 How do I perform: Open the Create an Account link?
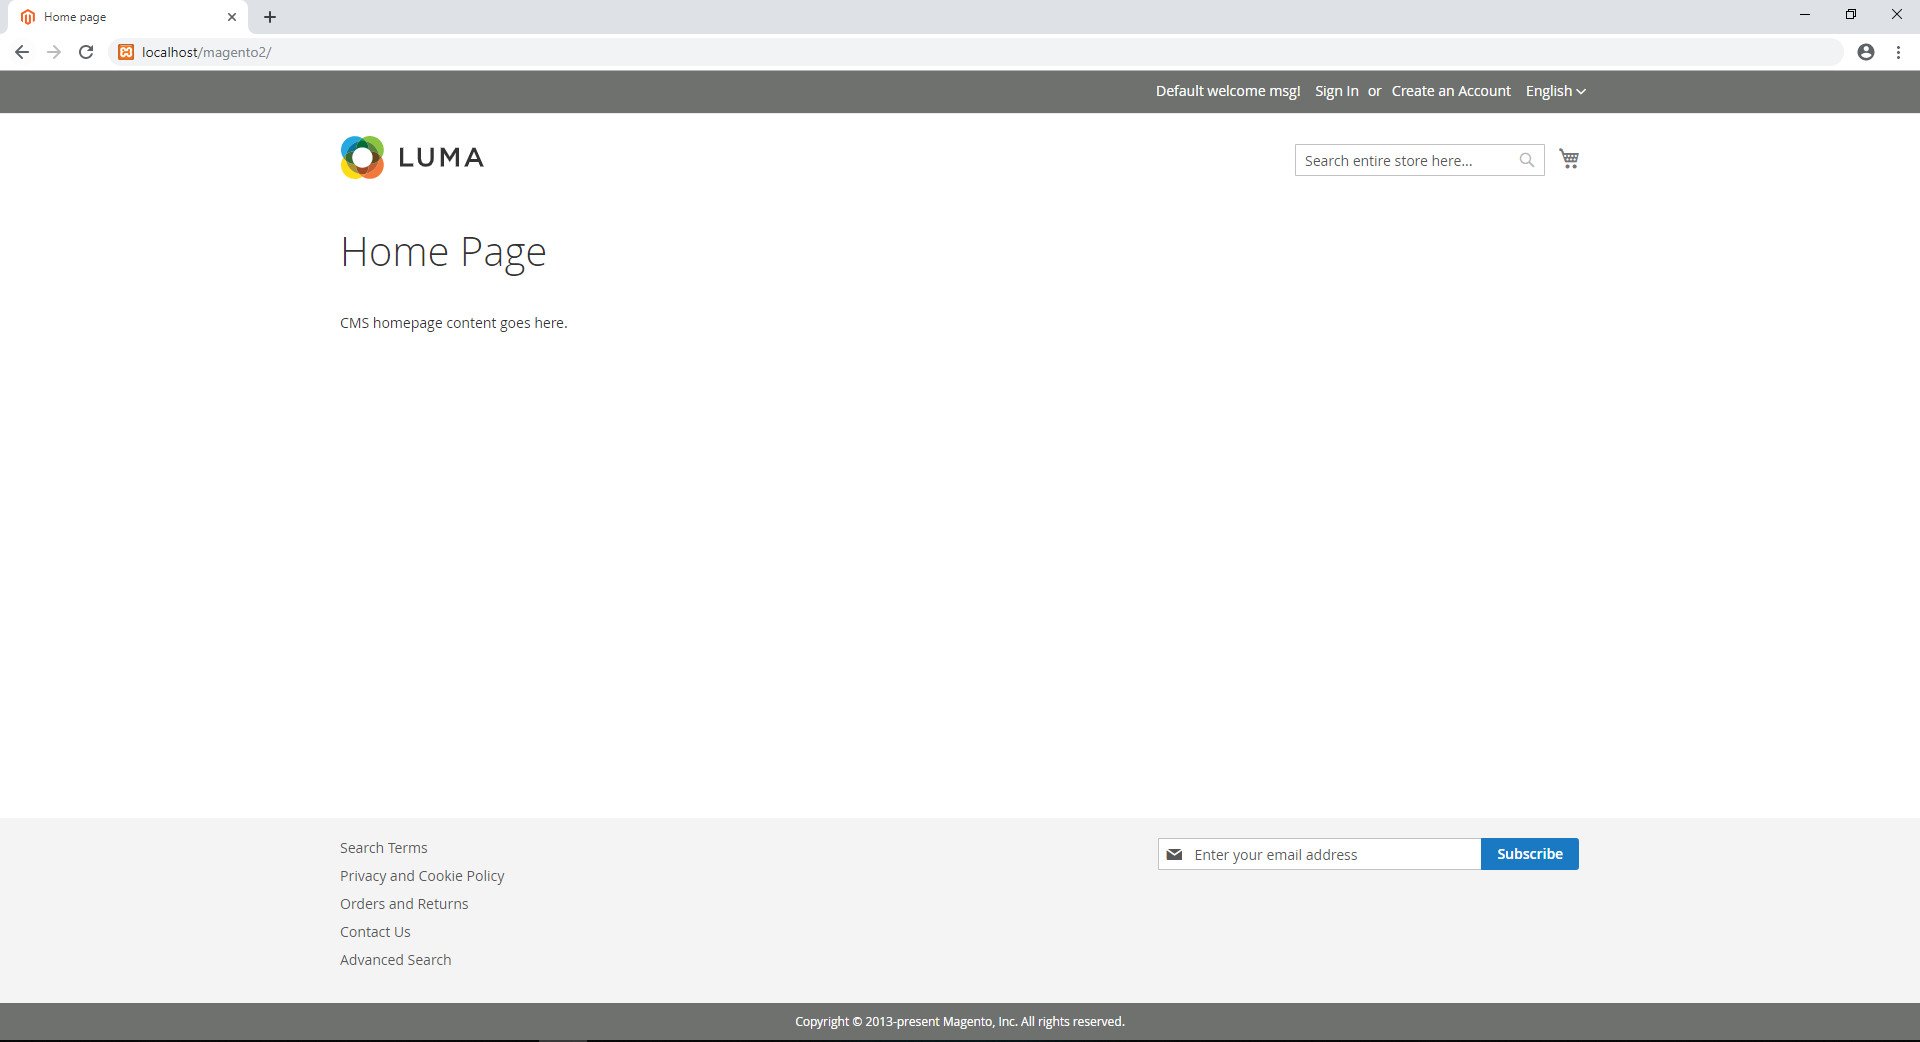1451,91
